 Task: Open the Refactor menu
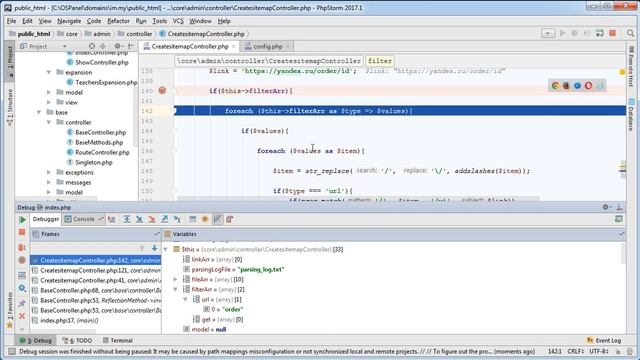point(118,21)
